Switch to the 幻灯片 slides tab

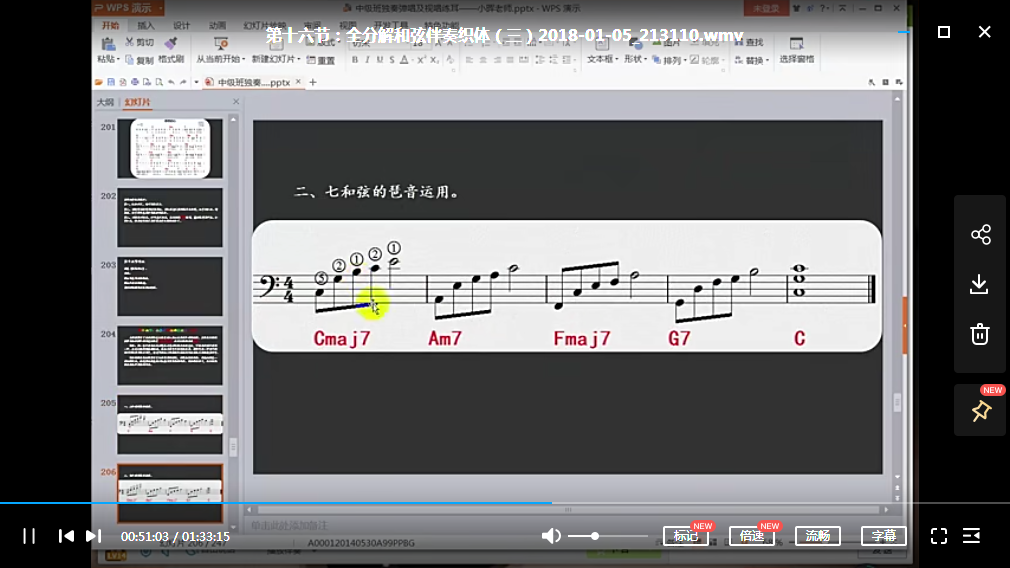pos(137,102)
